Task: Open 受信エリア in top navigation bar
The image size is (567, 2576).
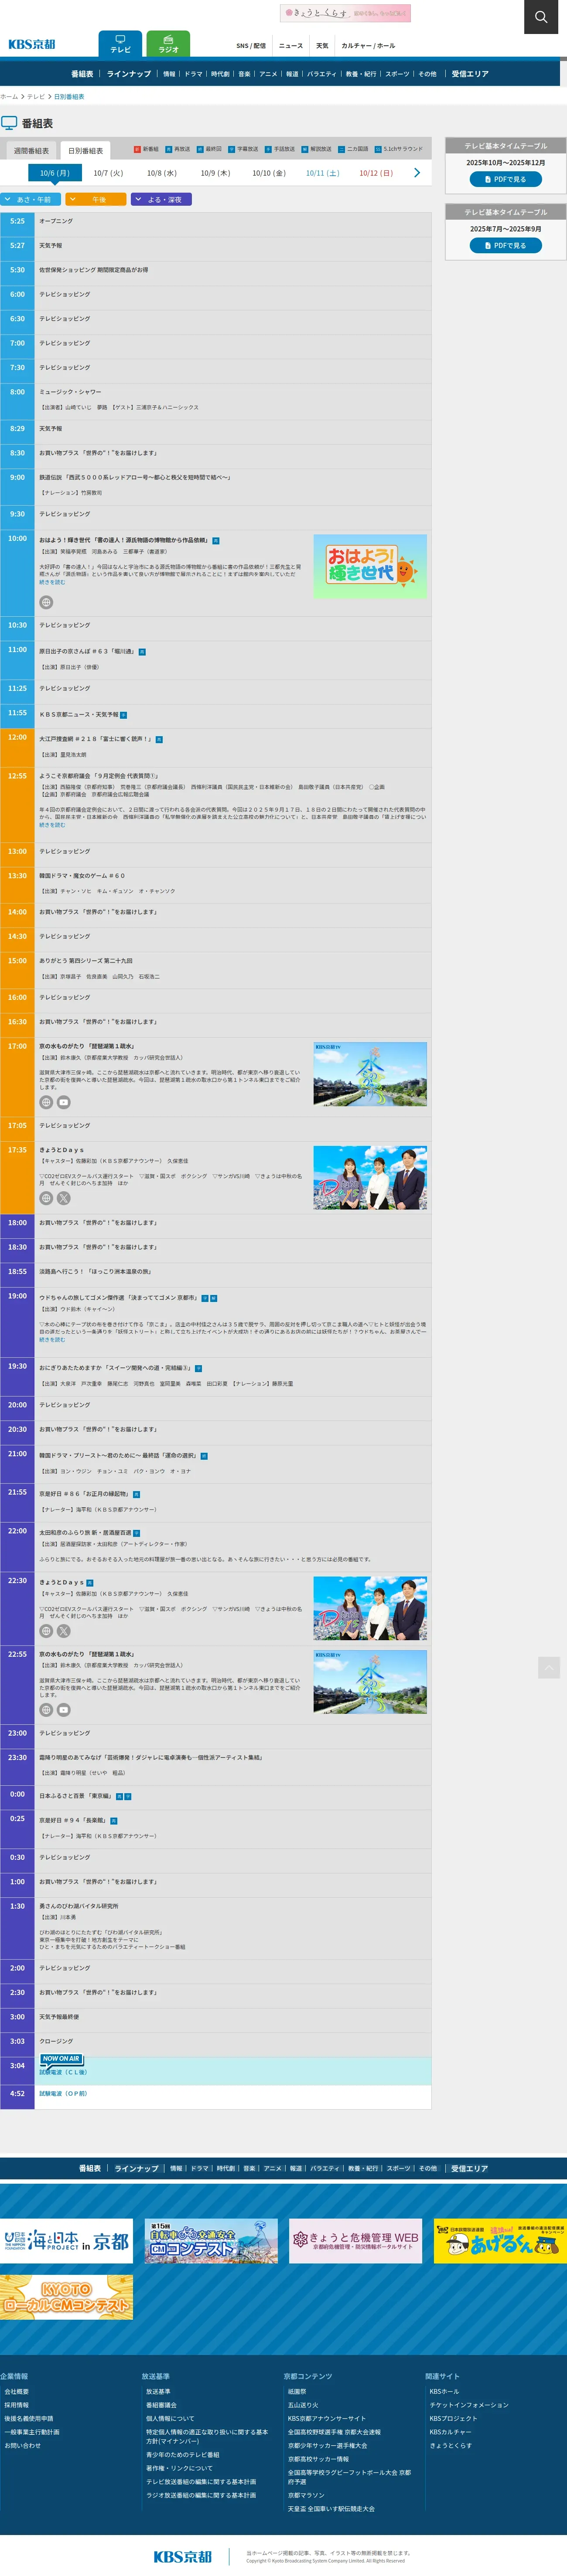Action: (470, 74)
